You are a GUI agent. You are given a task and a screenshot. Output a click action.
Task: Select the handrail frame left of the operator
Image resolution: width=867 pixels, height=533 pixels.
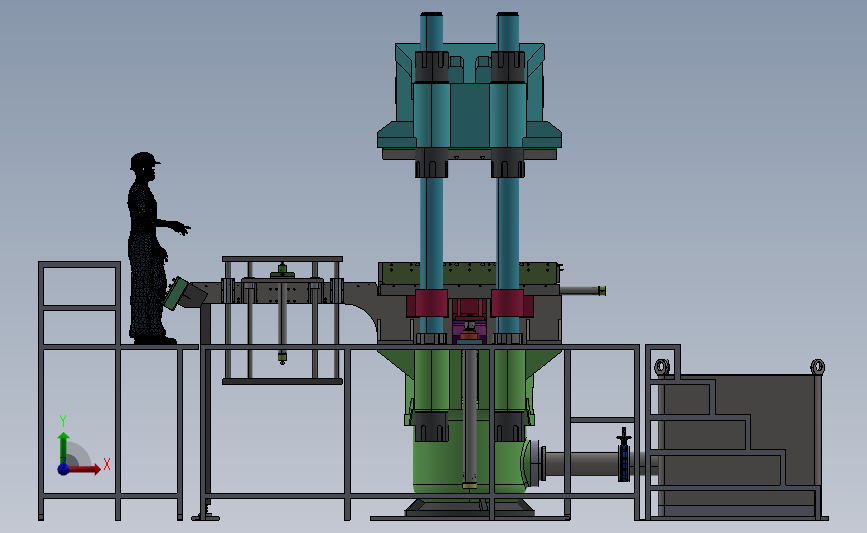point(80,304)
